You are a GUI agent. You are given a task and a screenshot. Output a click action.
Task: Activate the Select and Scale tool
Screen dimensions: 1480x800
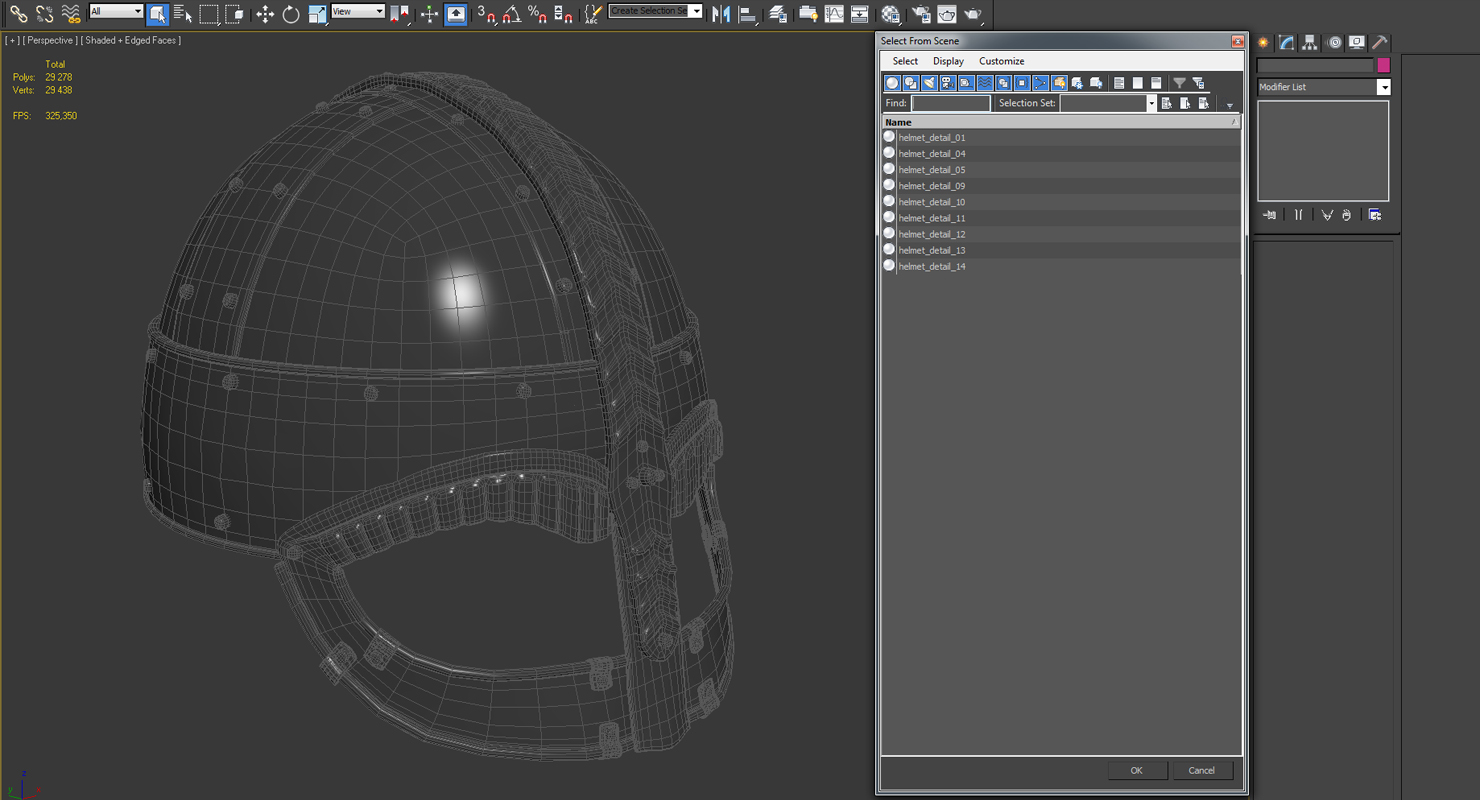[317, 14]
